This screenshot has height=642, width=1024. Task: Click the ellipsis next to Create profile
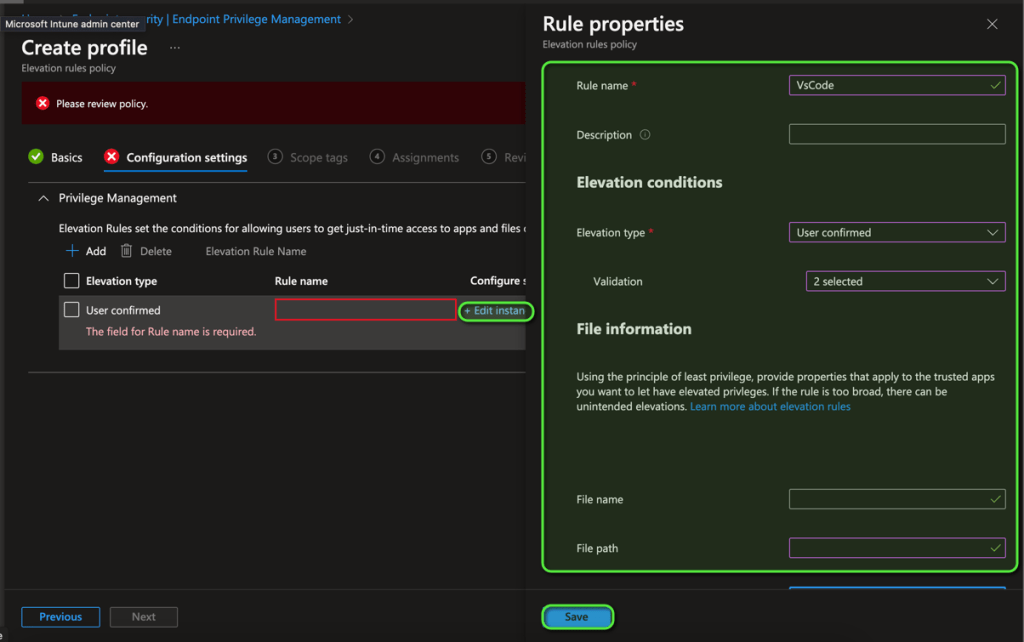pos(175,48)
